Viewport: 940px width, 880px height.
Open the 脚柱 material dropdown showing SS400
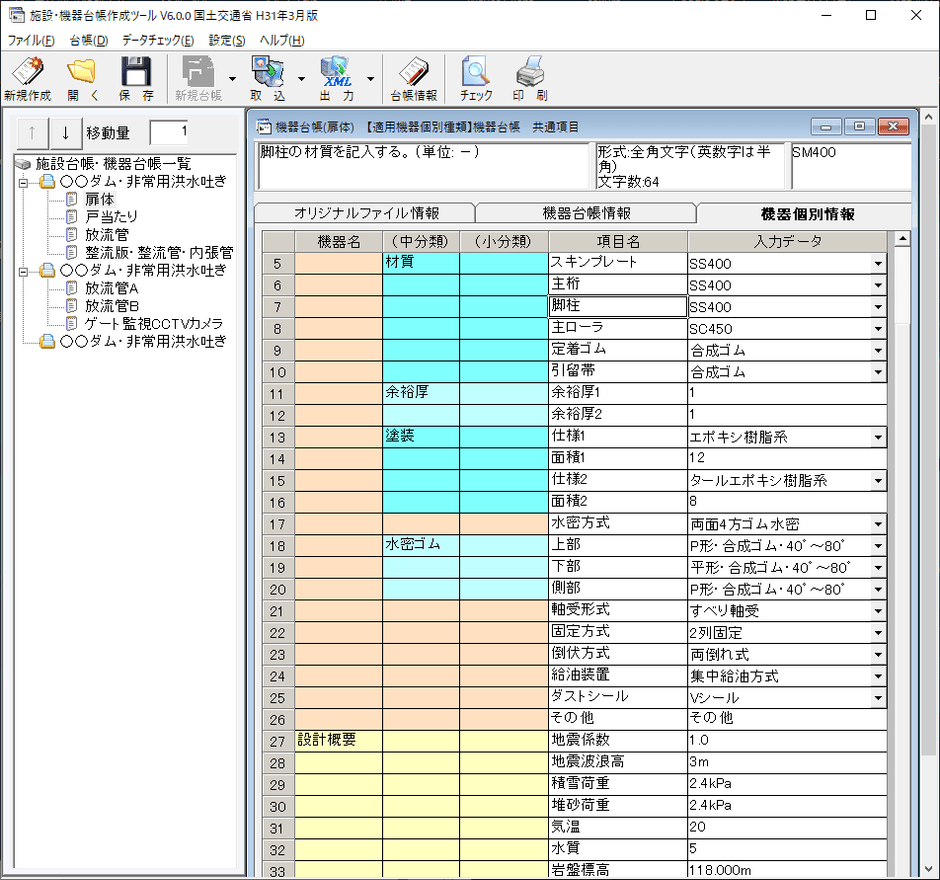879,307
